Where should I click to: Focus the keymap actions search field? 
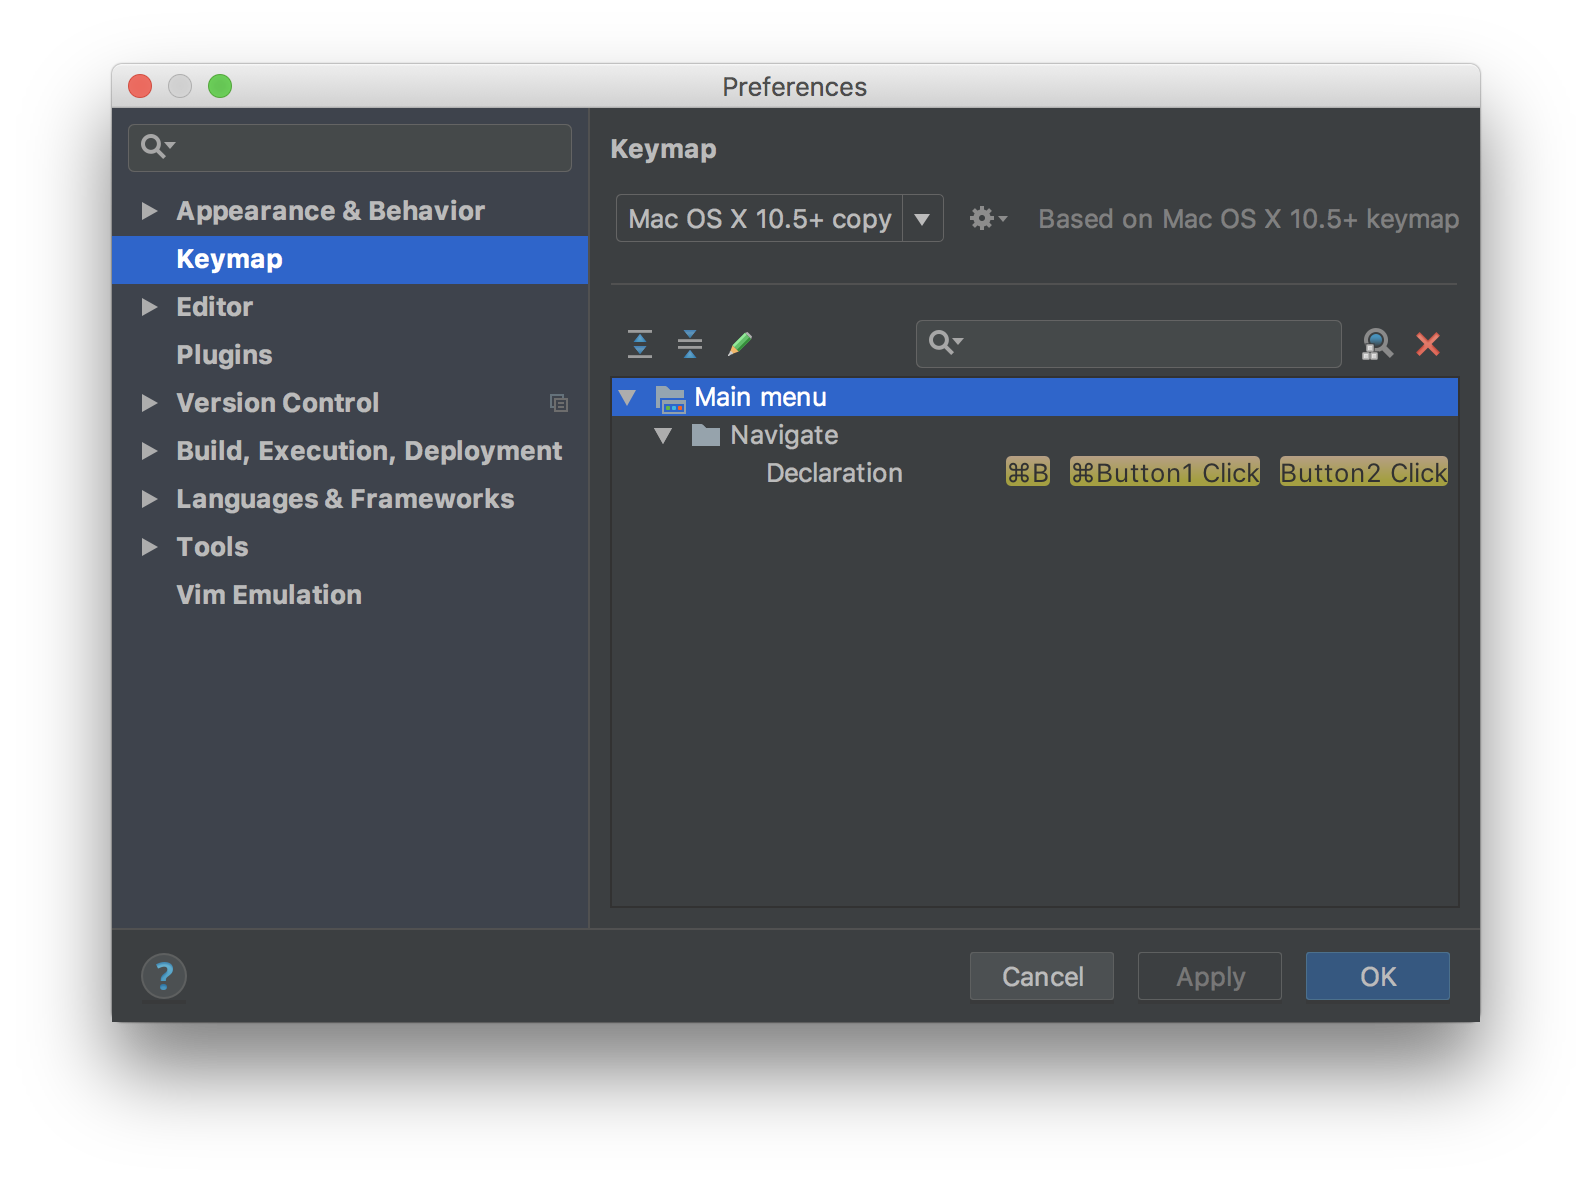pyautogui.click(x=1145, y=344)
